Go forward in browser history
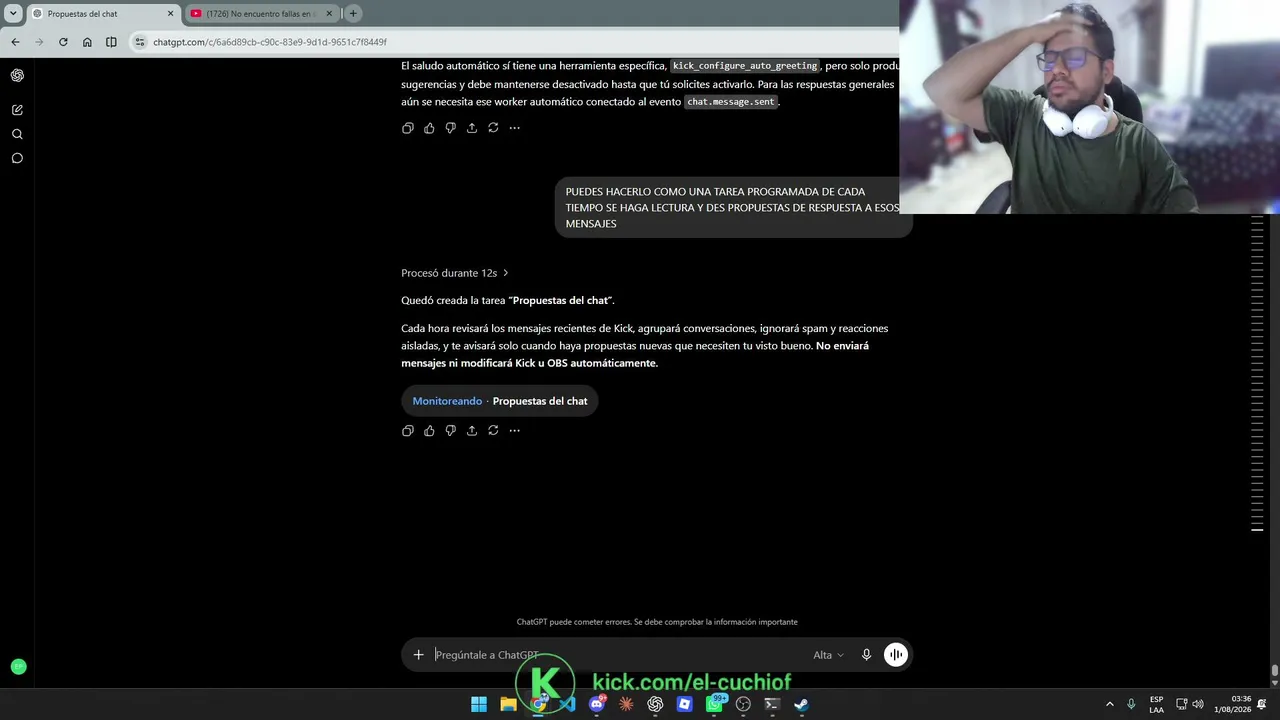1280x720 pixels. [39, 42]
